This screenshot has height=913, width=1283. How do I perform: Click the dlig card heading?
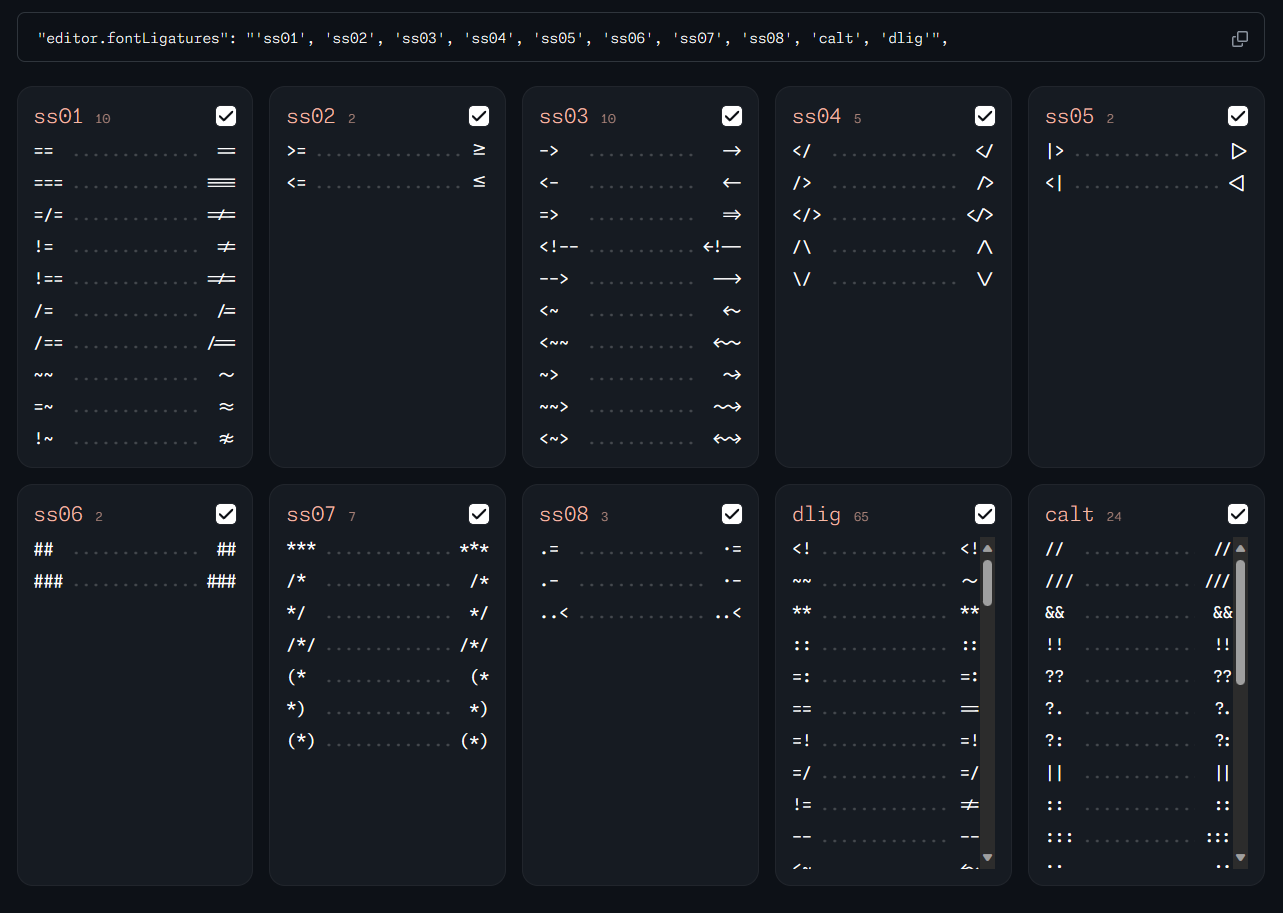817,515
